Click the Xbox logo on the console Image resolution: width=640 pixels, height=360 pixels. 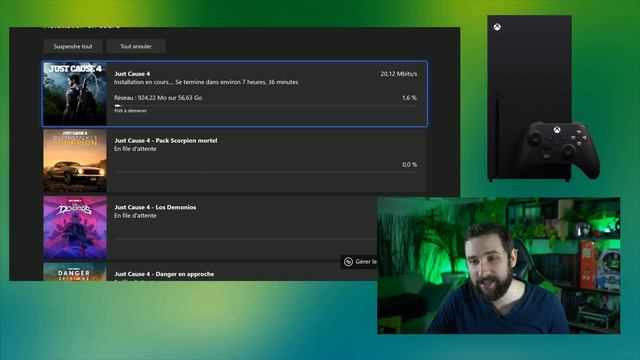[497, 27]
